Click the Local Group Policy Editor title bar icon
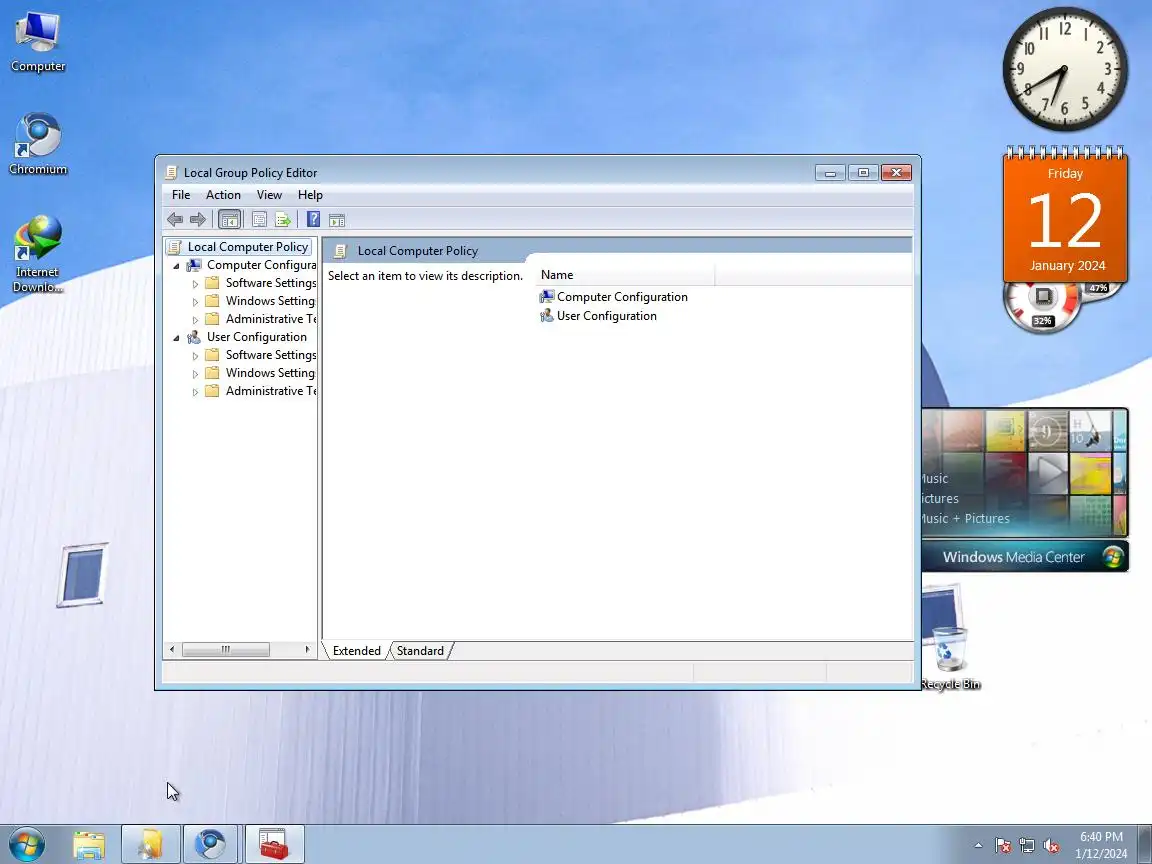This screenshot has width=1152, height=864. point(171,173)
